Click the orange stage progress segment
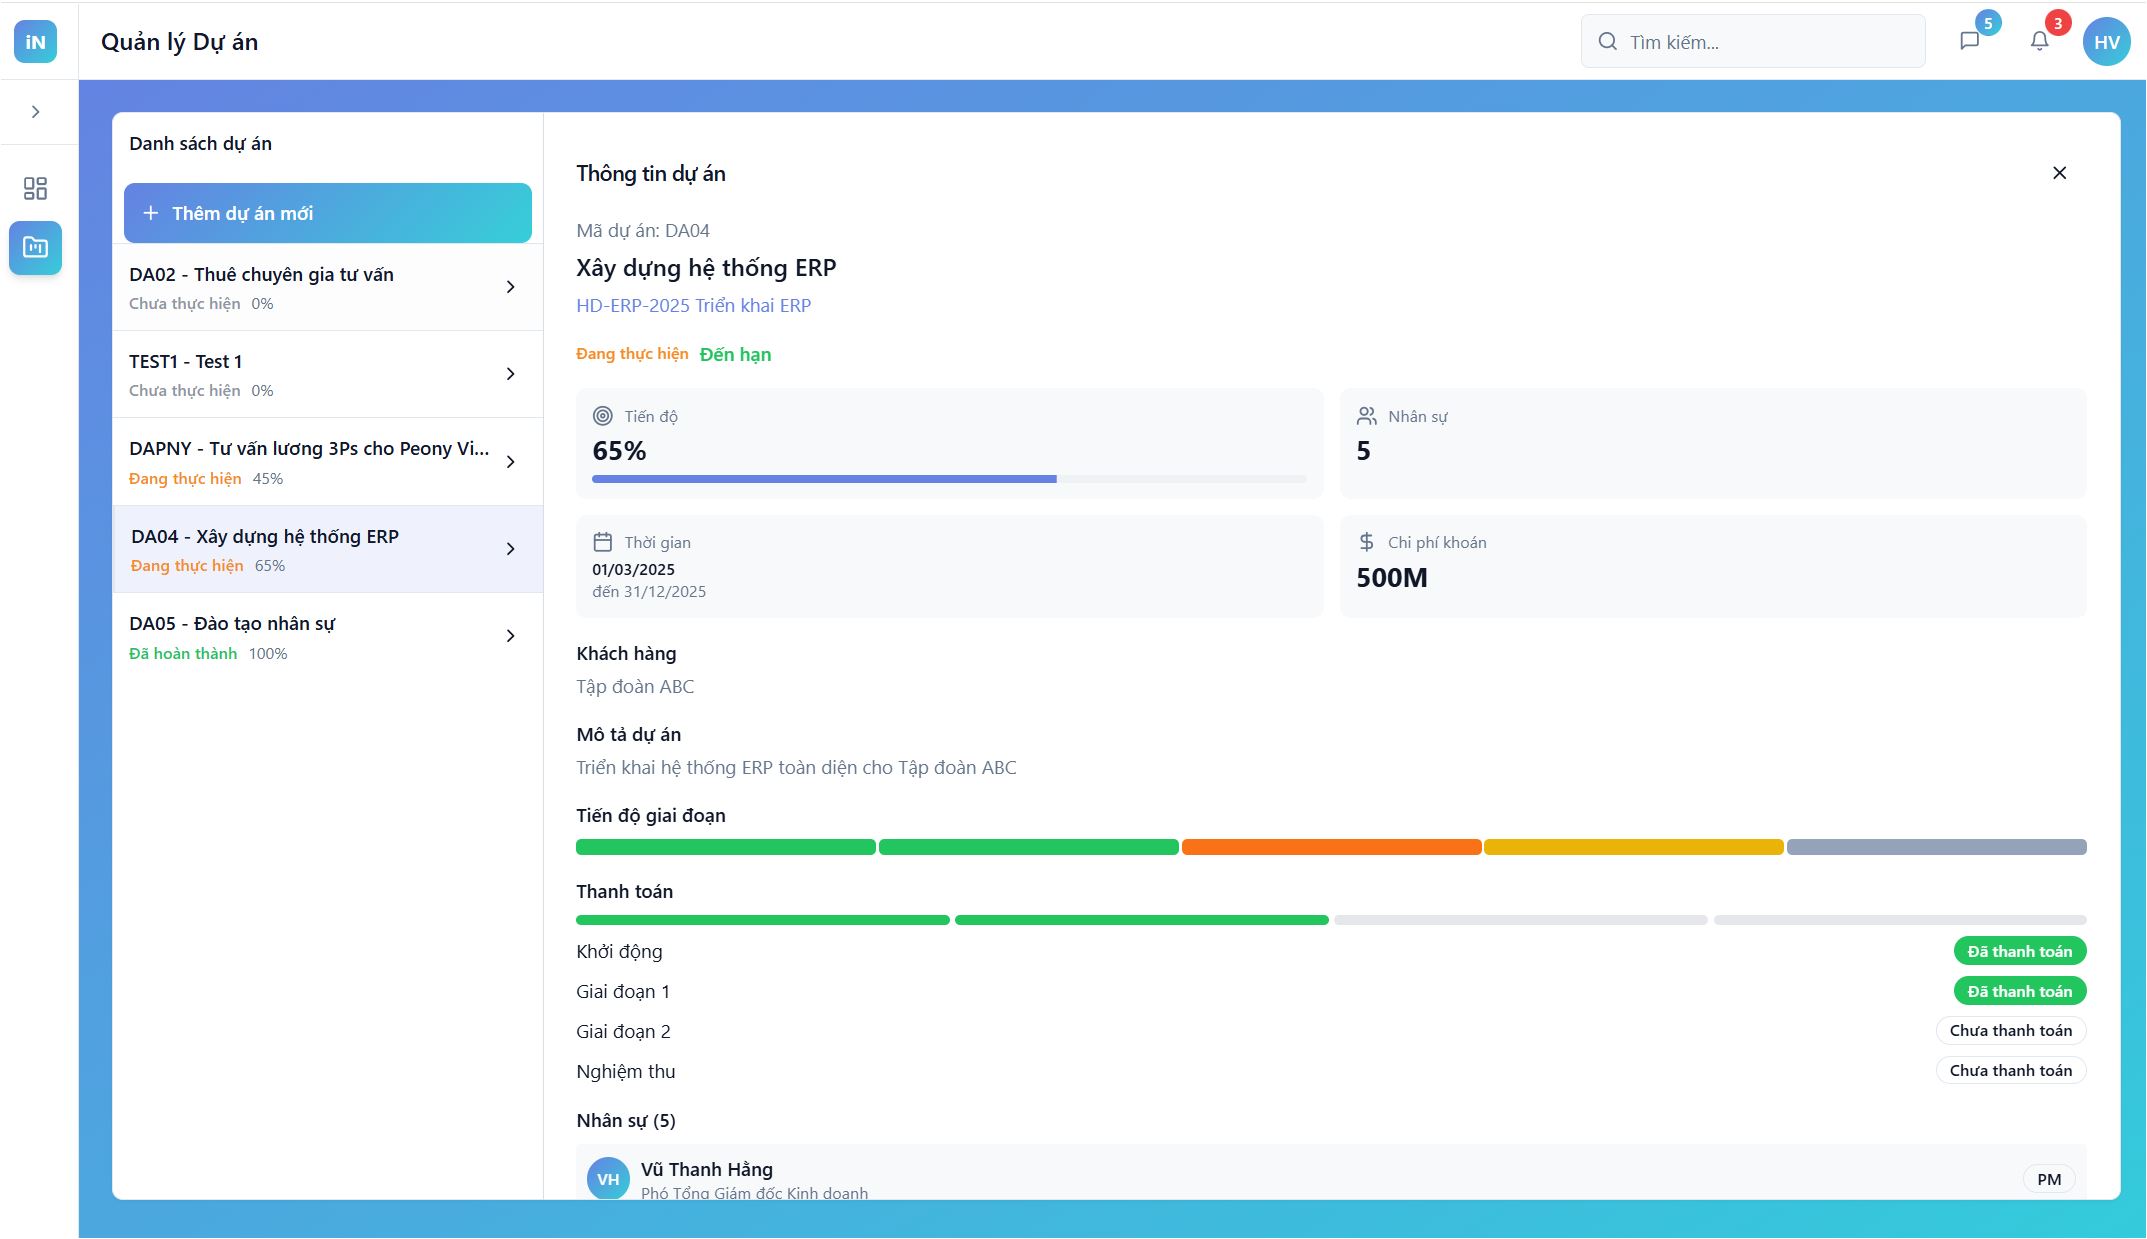 click(x=1330, y=847)
